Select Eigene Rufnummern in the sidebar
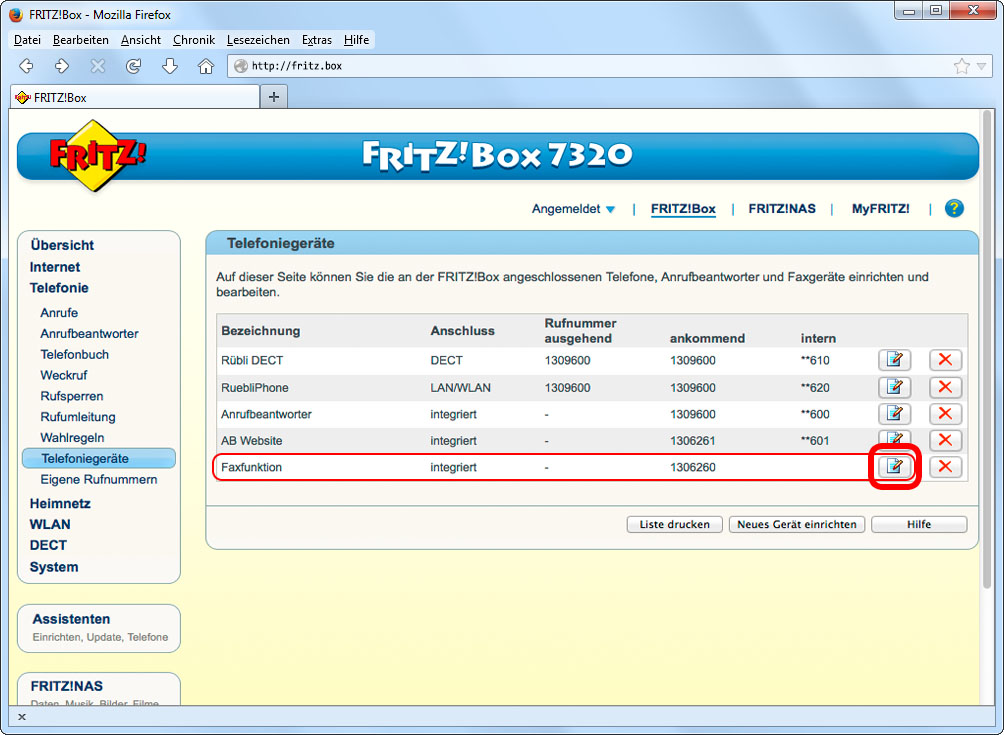 tap(99, 480)
